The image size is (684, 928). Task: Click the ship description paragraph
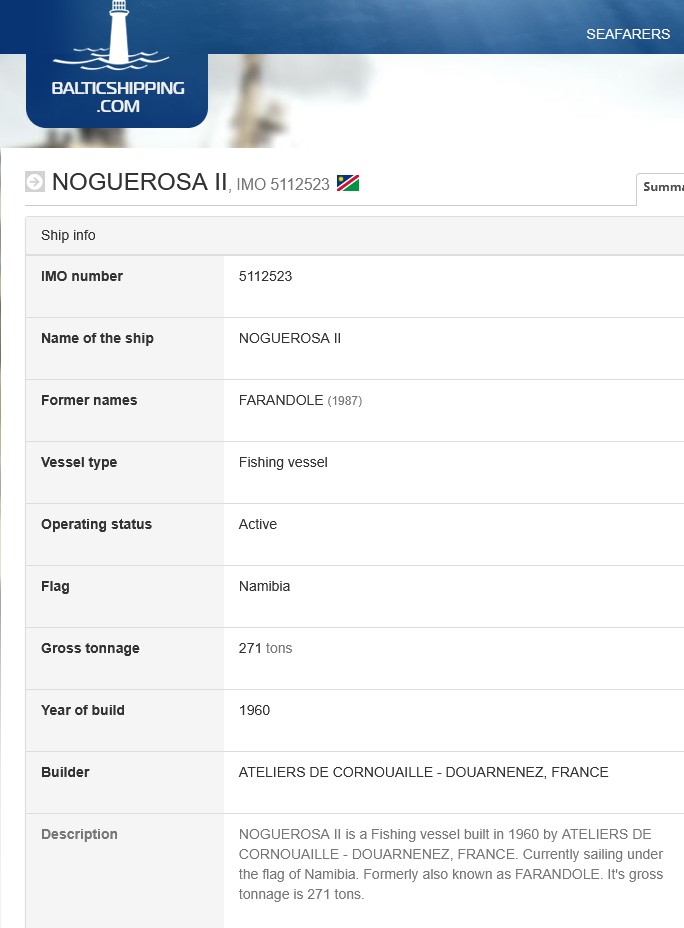(x=450, y=864)
